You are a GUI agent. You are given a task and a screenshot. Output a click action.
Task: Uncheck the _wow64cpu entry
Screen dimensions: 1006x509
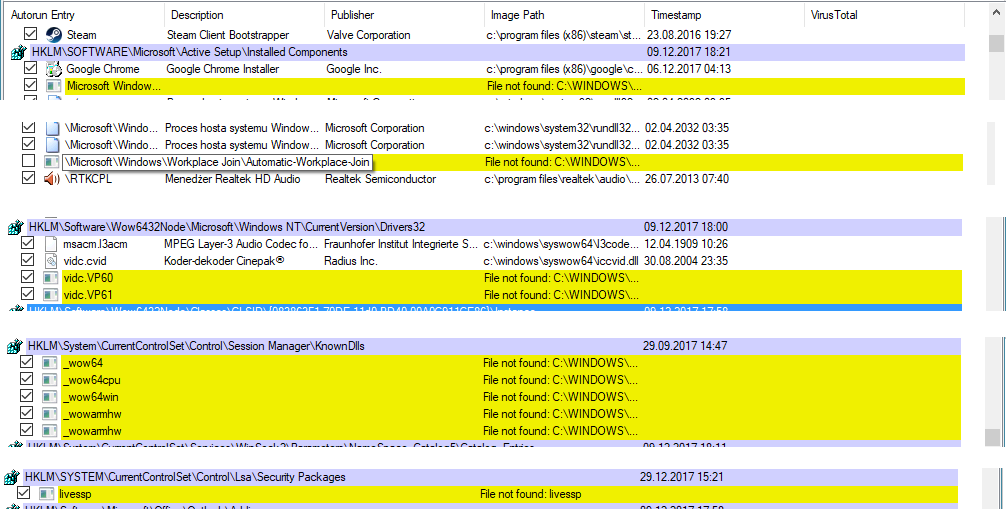point(26,379)
